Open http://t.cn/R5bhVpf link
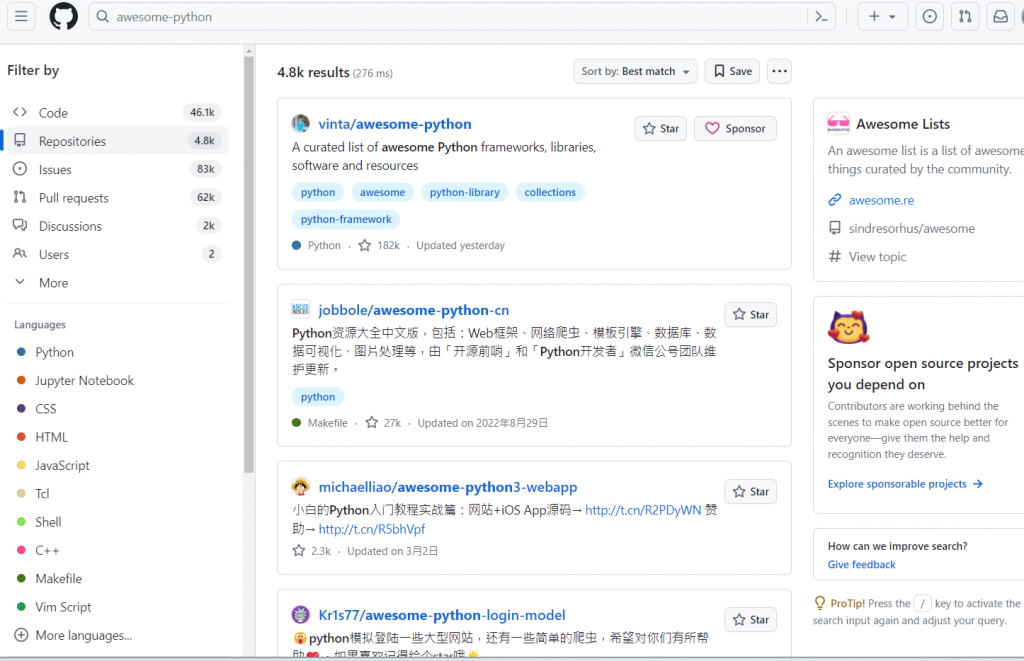Viewport: 1024px width, 661px height. pyautogui.click(x=372, y=529)
